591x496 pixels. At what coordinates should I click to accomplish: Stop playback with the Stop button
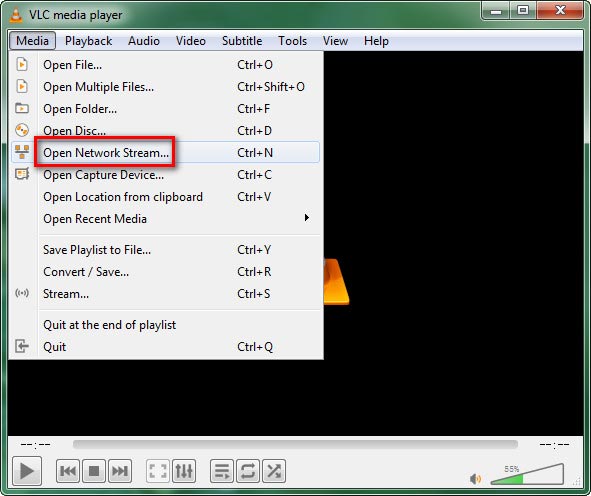point(94,471)
